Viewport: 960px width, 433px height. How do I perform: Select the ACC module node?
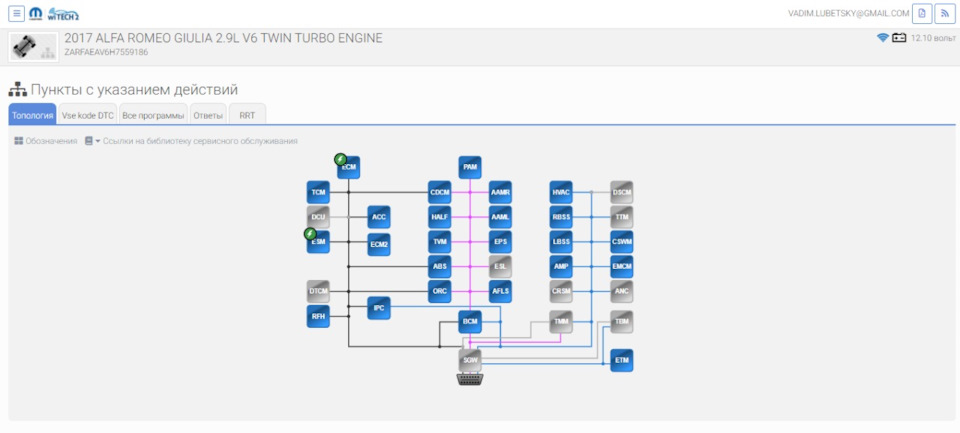tap(379, 217)
